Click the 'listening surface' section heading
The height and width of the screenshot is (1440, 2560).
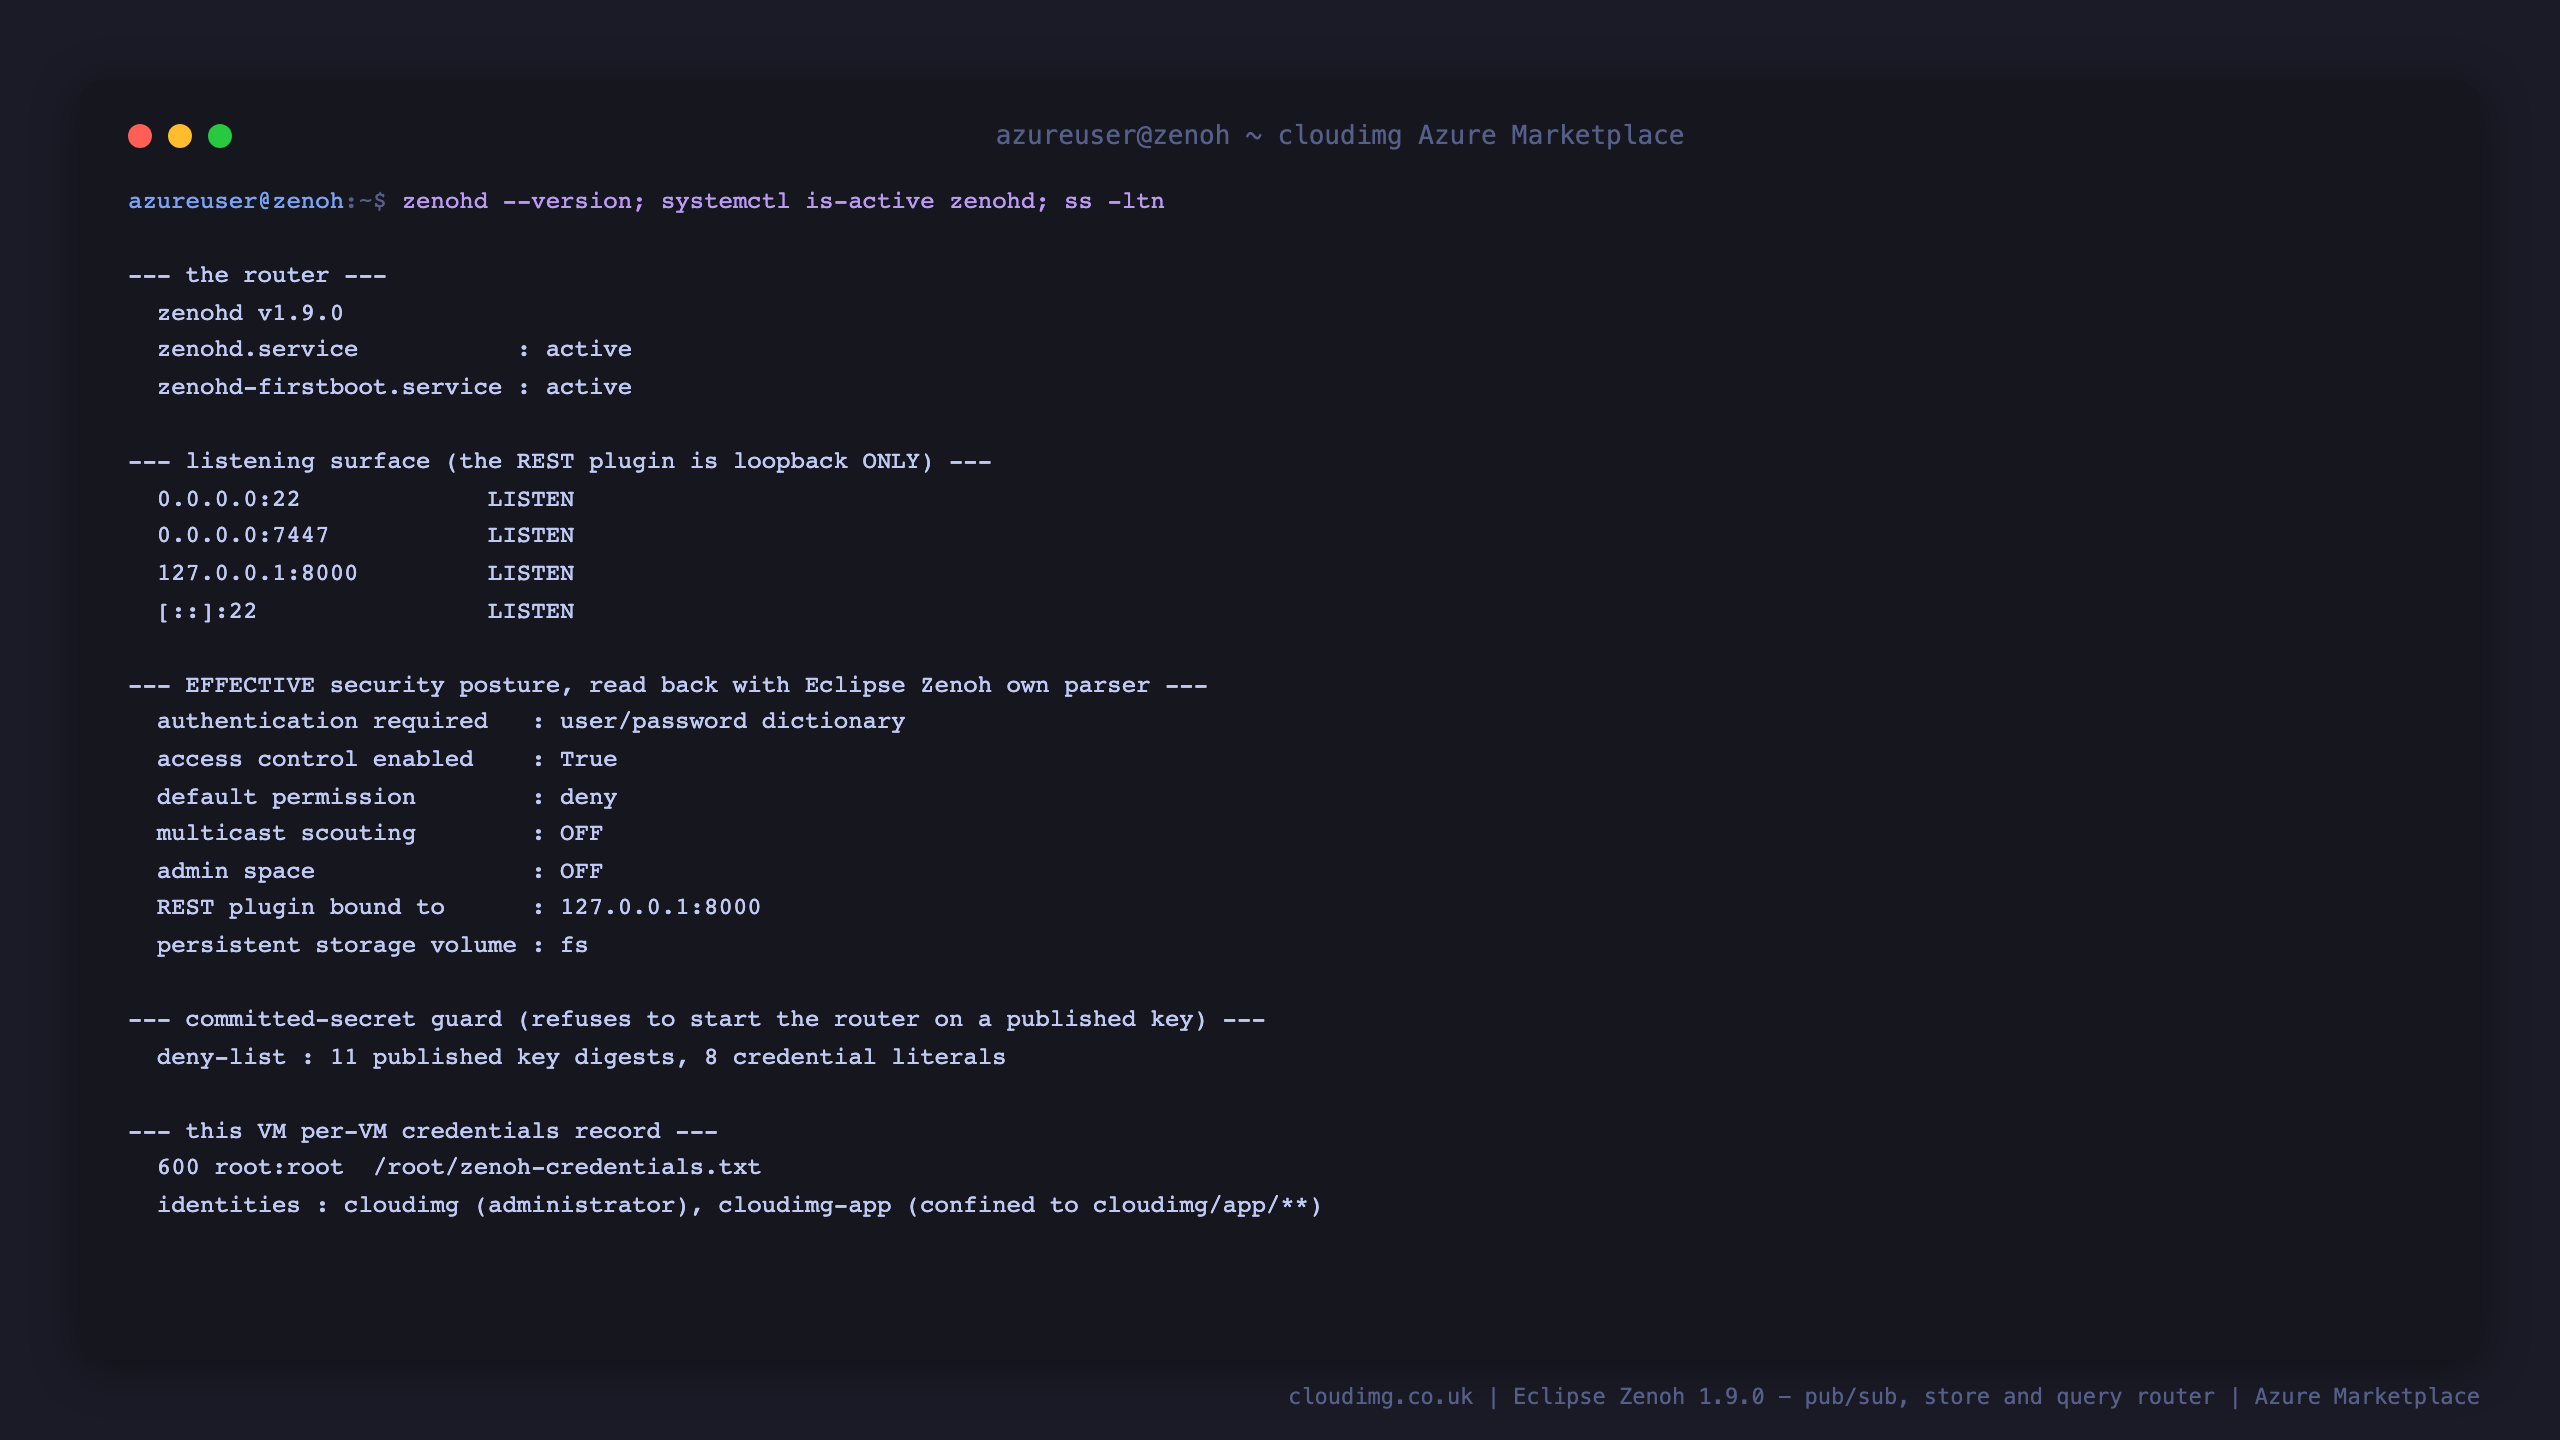point(560,461)
